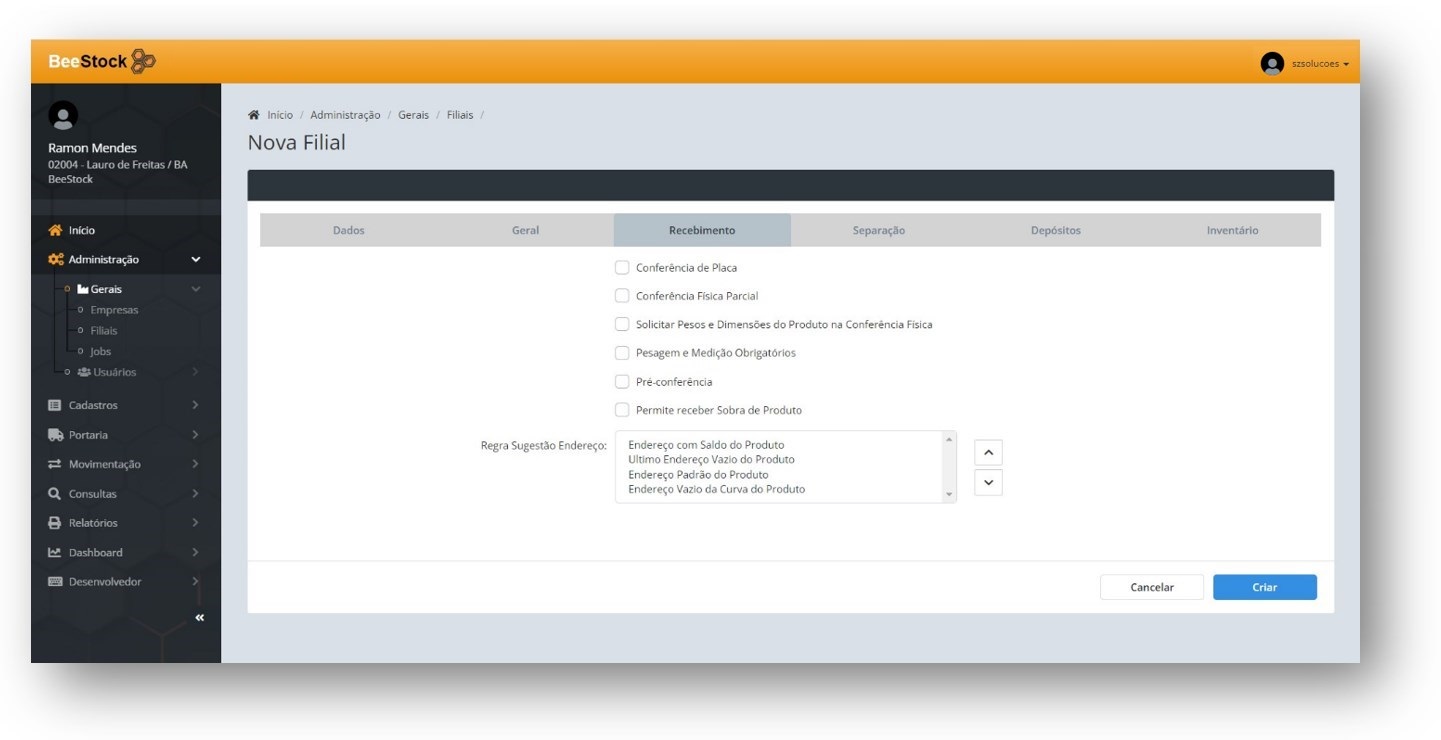1441x740 pixels.
Task: Collapse the Administração menu chevron
Action: [196, 260]
